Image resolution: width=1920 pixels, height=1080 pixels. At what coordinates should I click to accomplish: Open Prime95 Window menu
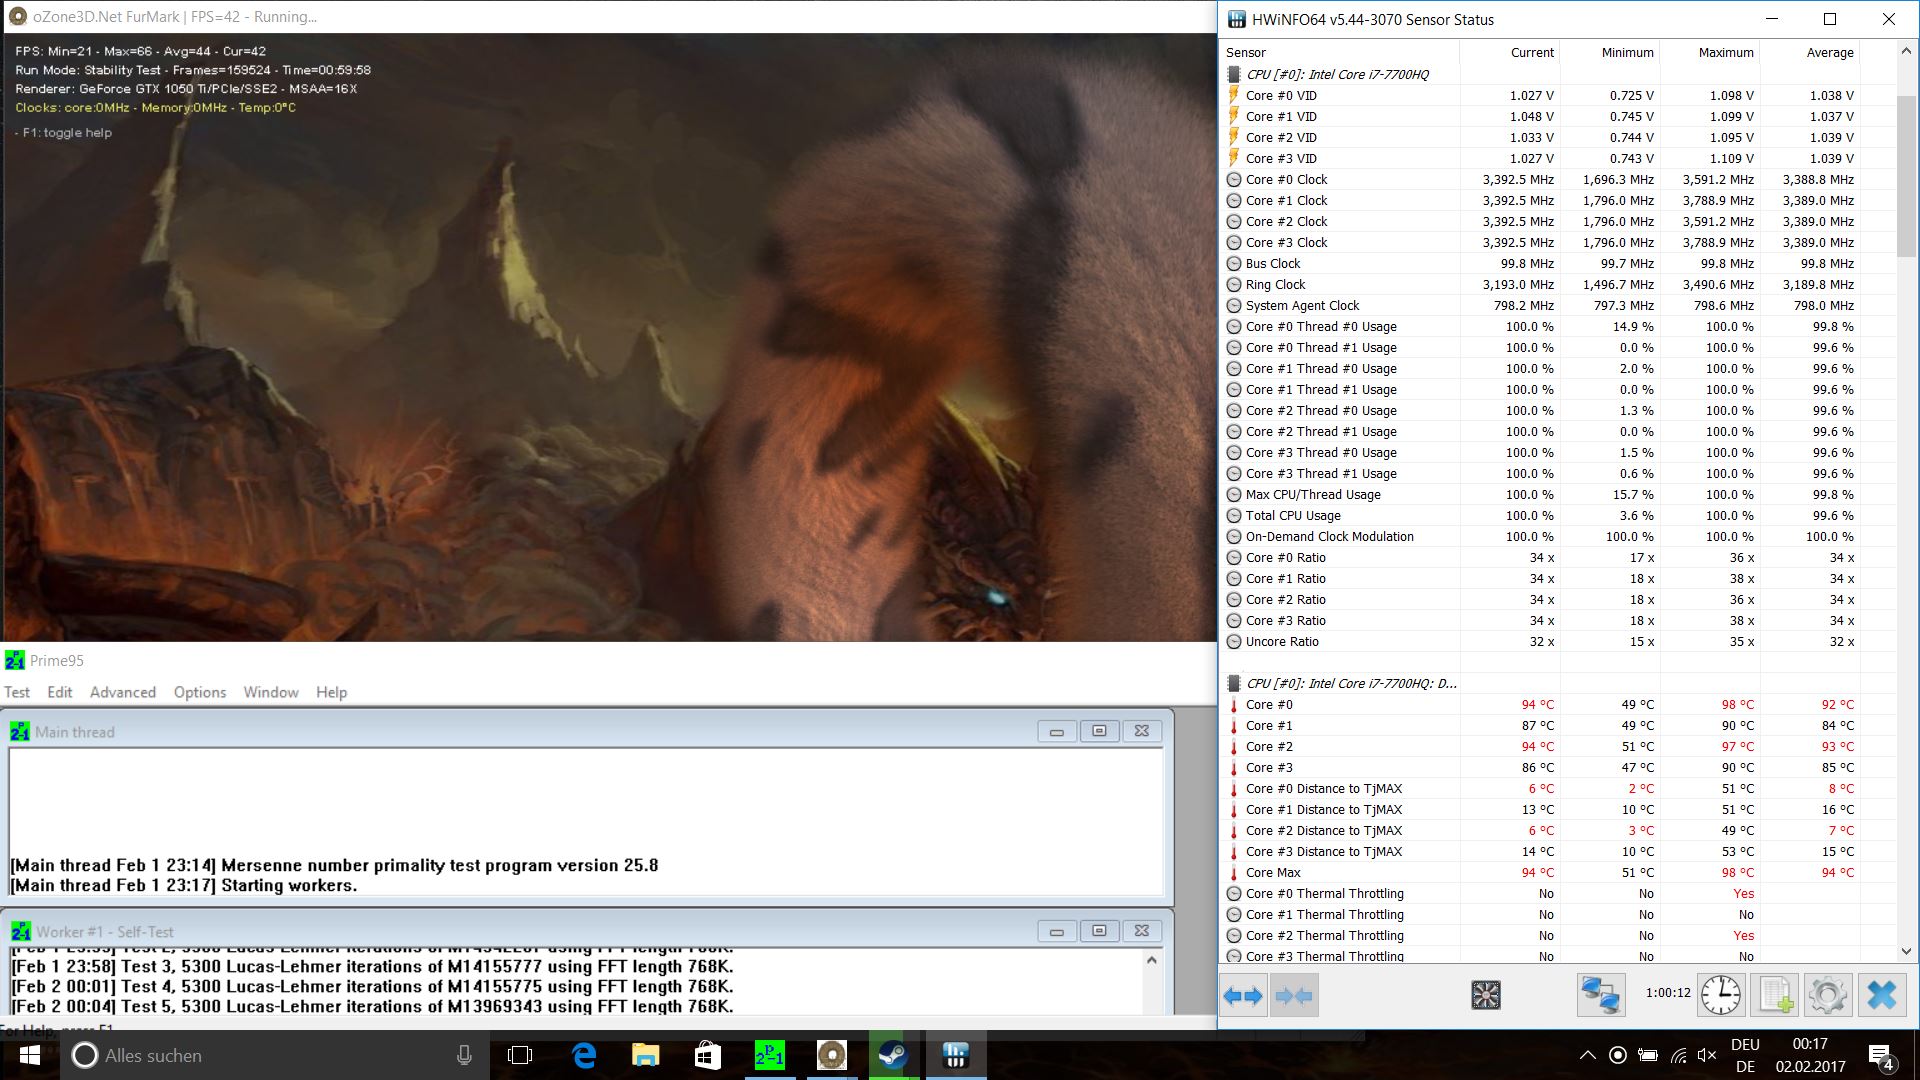point(271,692)
